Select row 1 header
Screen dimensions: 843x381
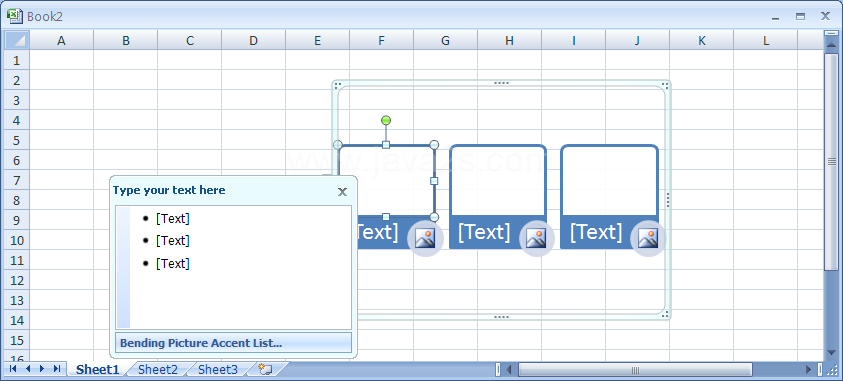coord(16,60)
